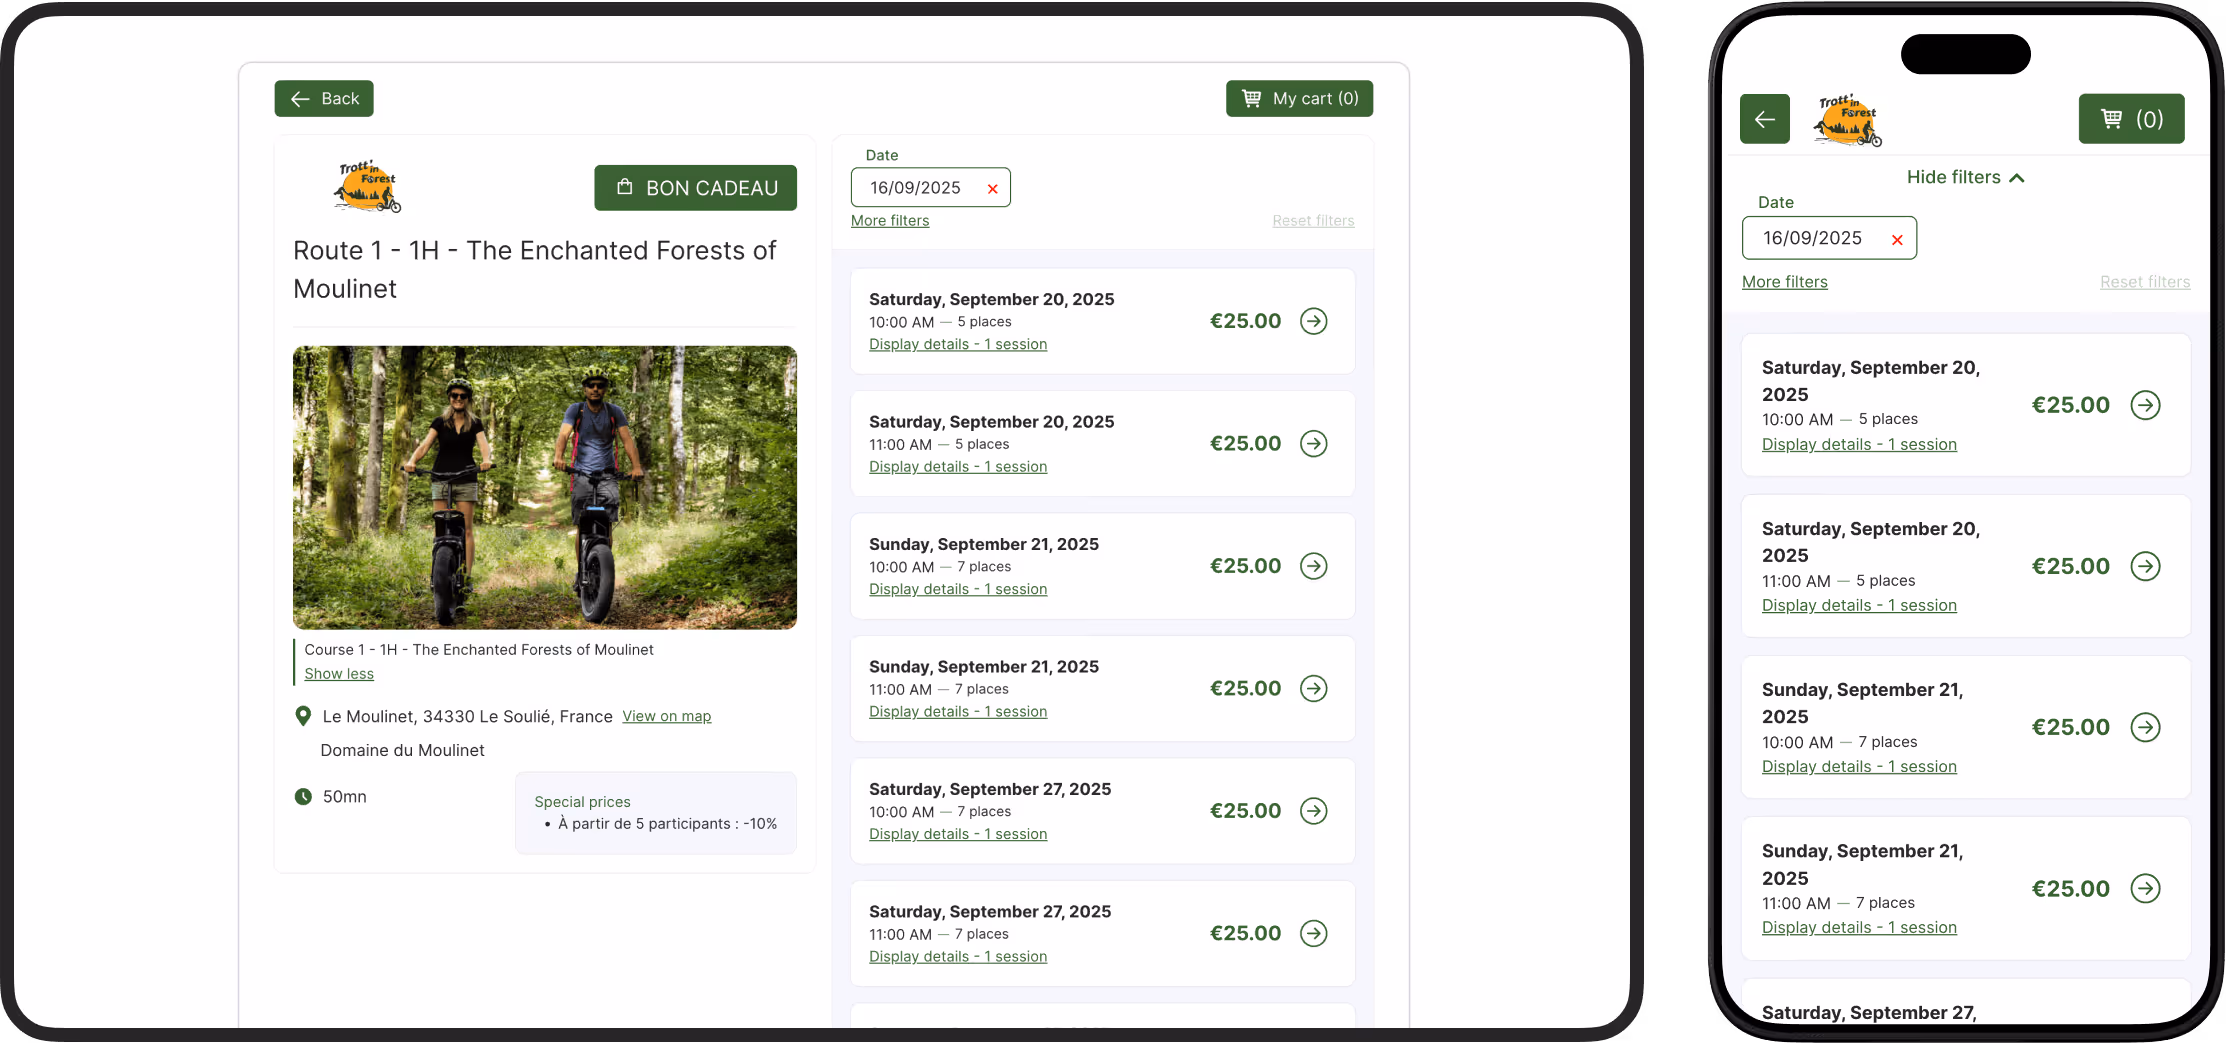Click the €25.00 price for Sept 20 10:00 AM desktop
Screen dimensions: 2226x1043
click(x=1245, y=321)
